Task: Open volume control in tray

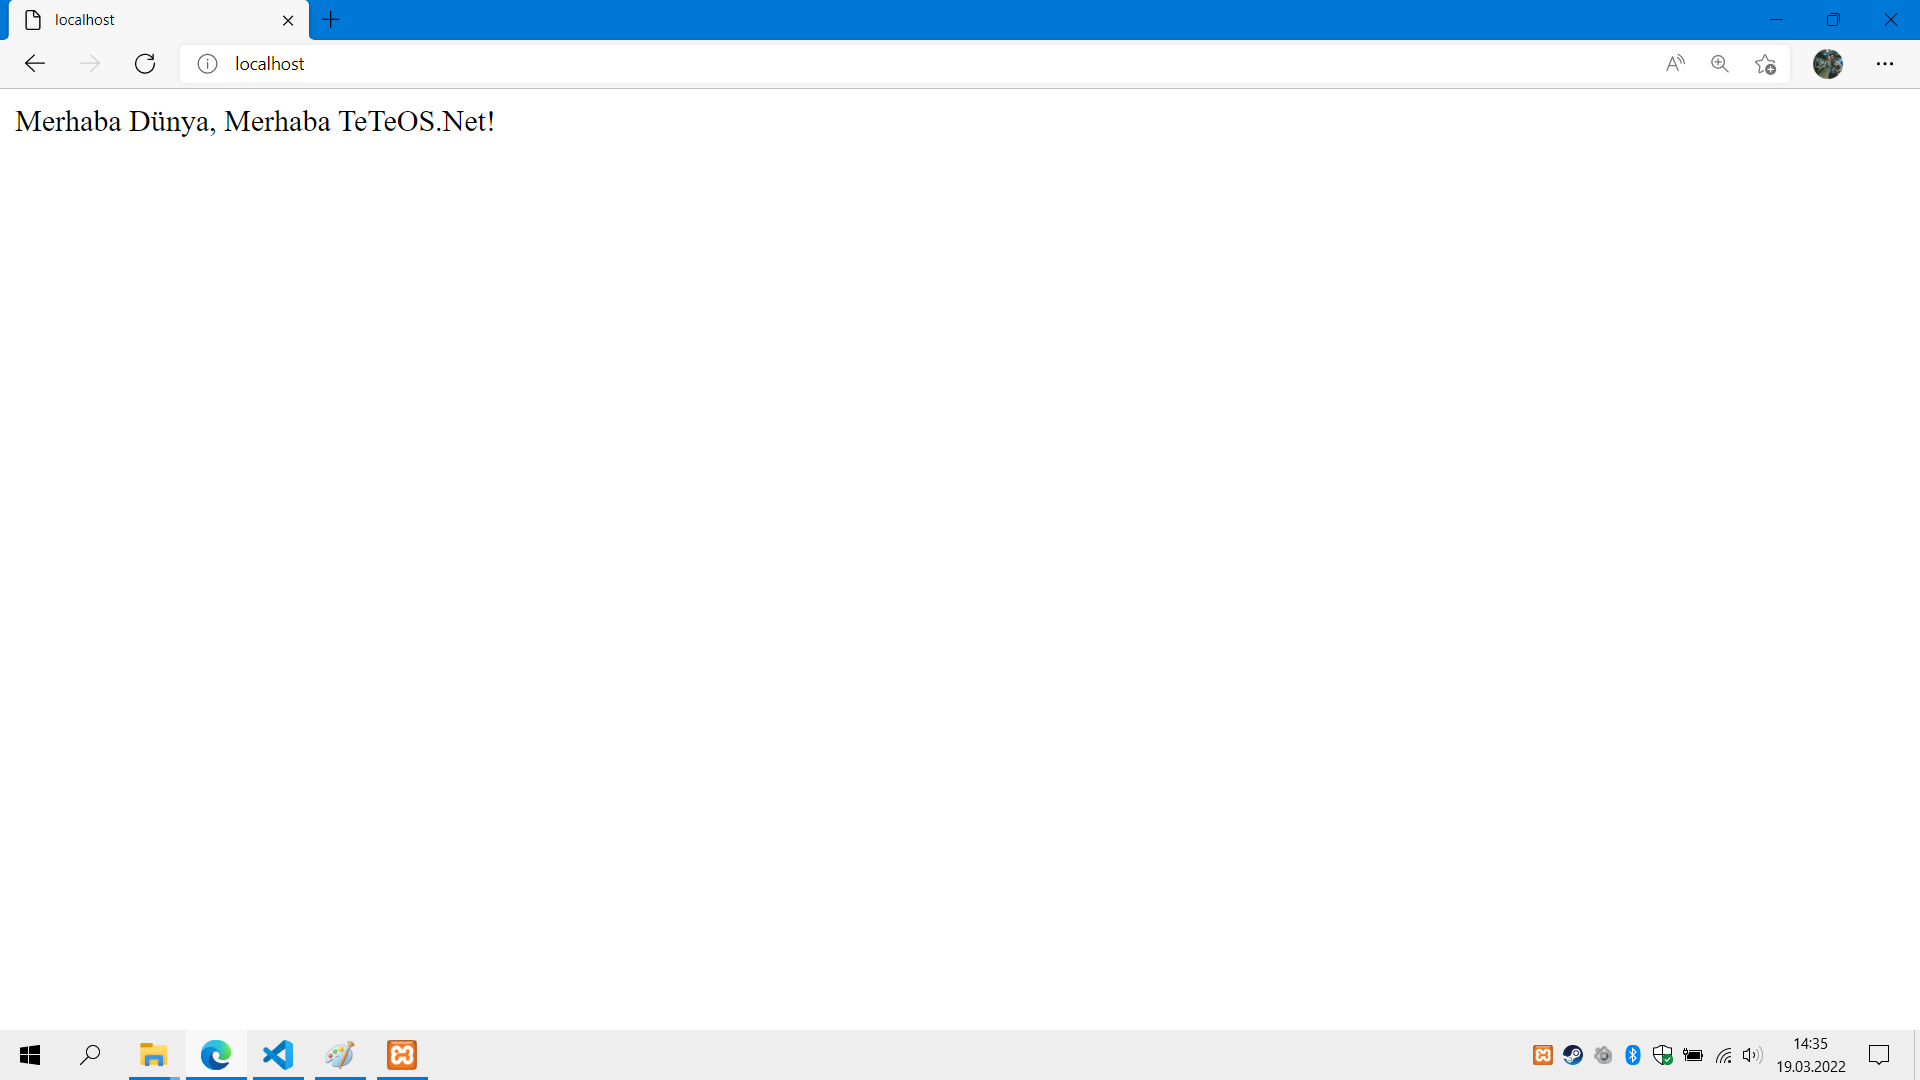Action: click(1752, 1055)
